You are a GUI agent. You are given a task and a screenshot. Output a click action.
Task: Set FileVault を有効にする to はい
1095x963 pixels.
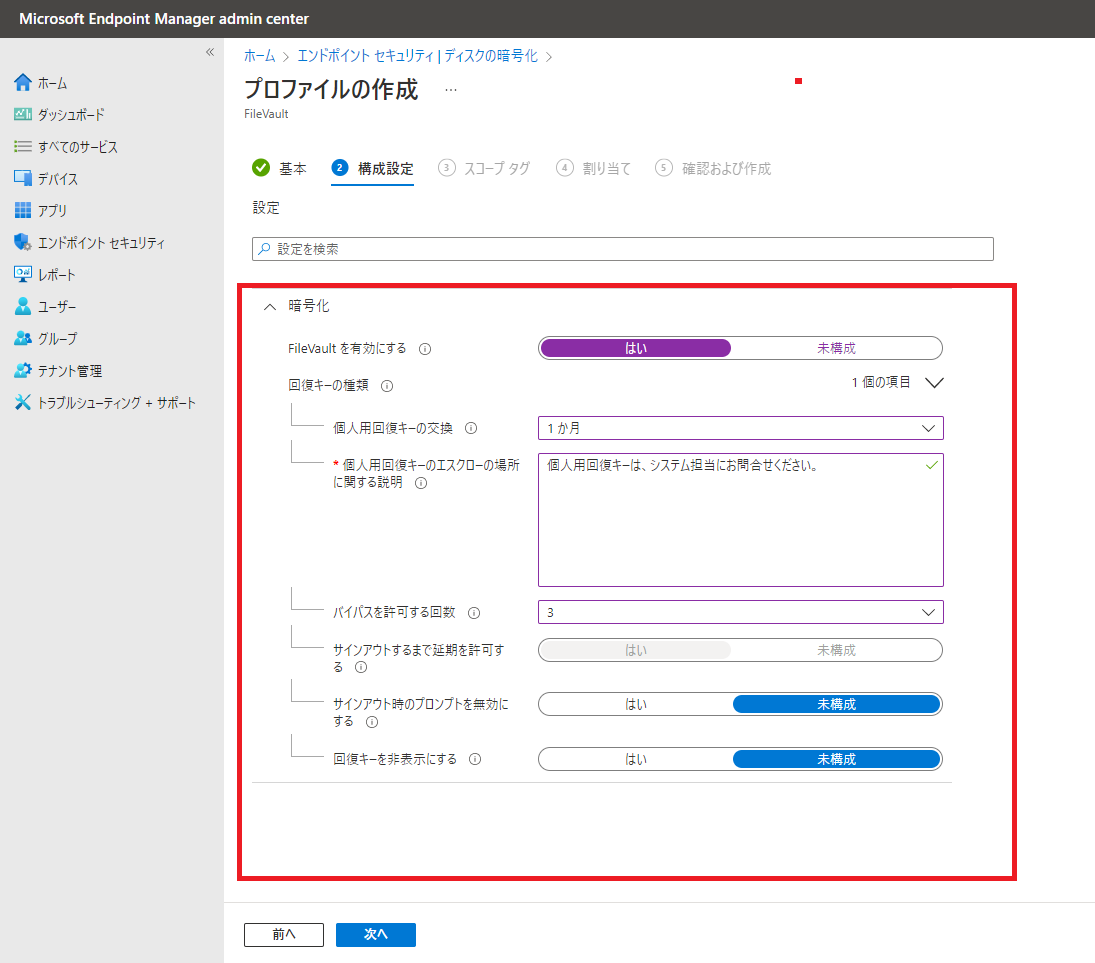(x=635, y=348)
